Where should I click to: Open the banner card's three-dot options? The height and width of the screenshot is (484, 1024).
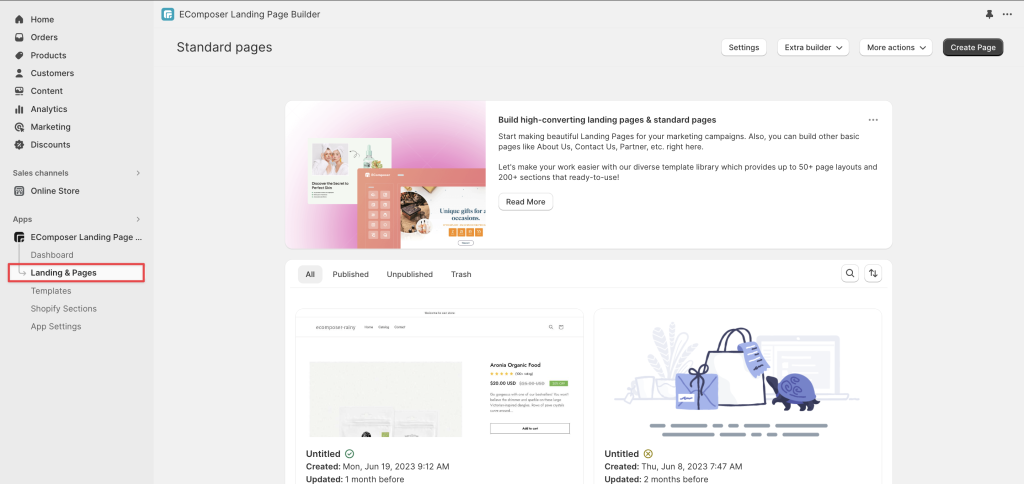tap(873, 120)
